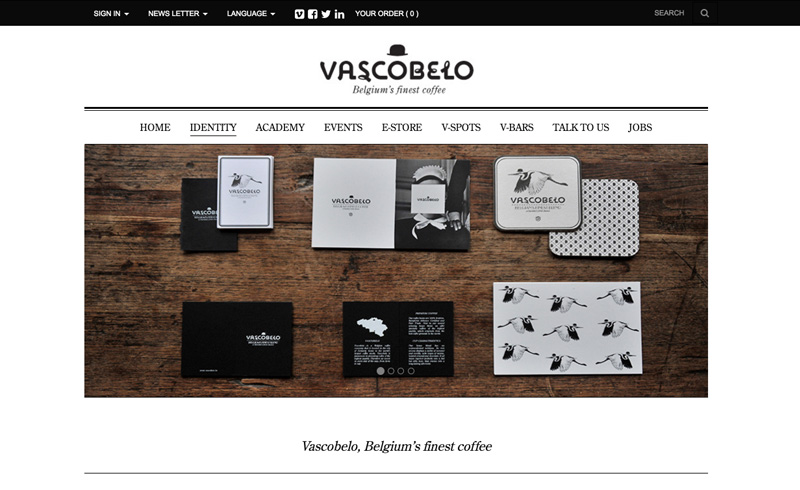Viewport: 800px width, 490px height.
Task: Select the third slideshow dot
Action: [401, 371]
